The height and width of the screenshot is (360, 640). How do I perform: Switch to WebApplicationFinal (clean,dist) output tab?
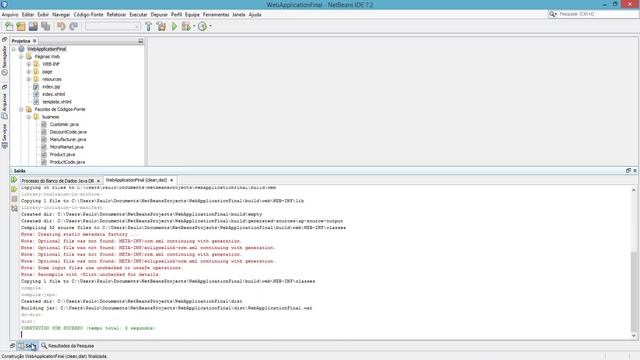tap(136, 180)
